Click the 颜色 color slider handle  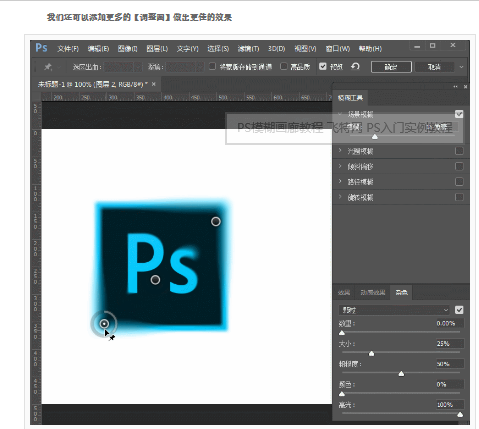(x=342, y=394)
